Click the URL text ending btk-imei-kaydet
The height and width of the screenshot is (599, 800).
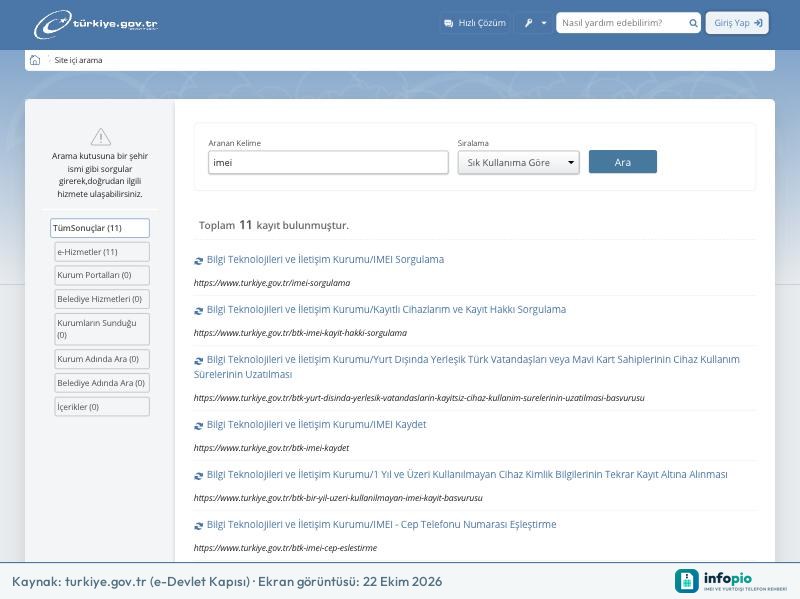point(271,448)
